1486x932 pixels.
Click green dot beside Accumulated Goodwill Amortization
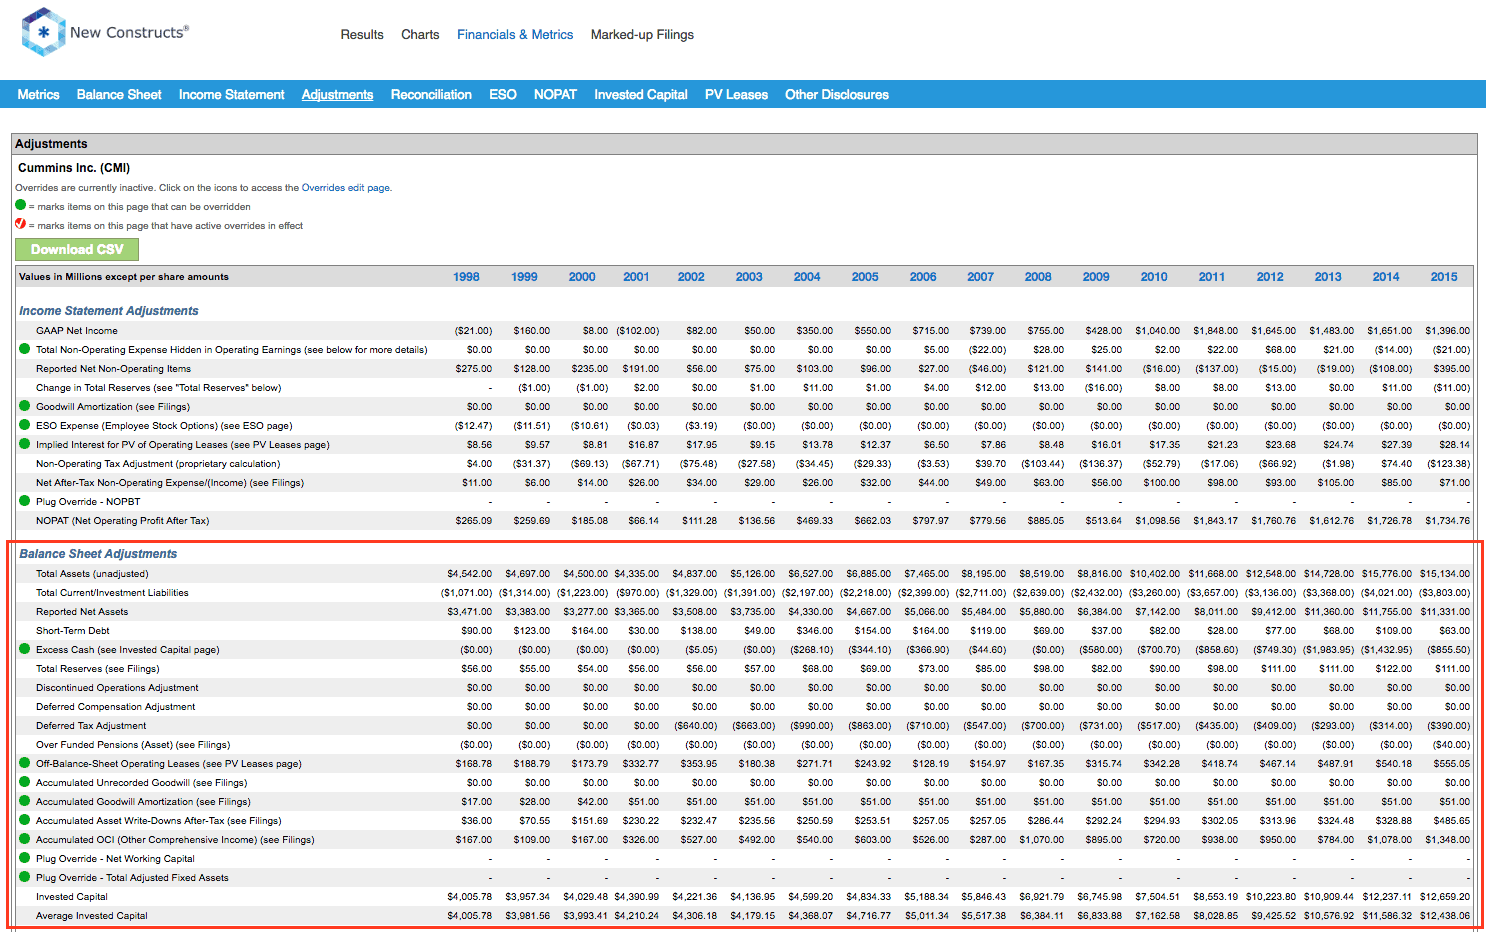pyautogui.click(x=25, y=801)
